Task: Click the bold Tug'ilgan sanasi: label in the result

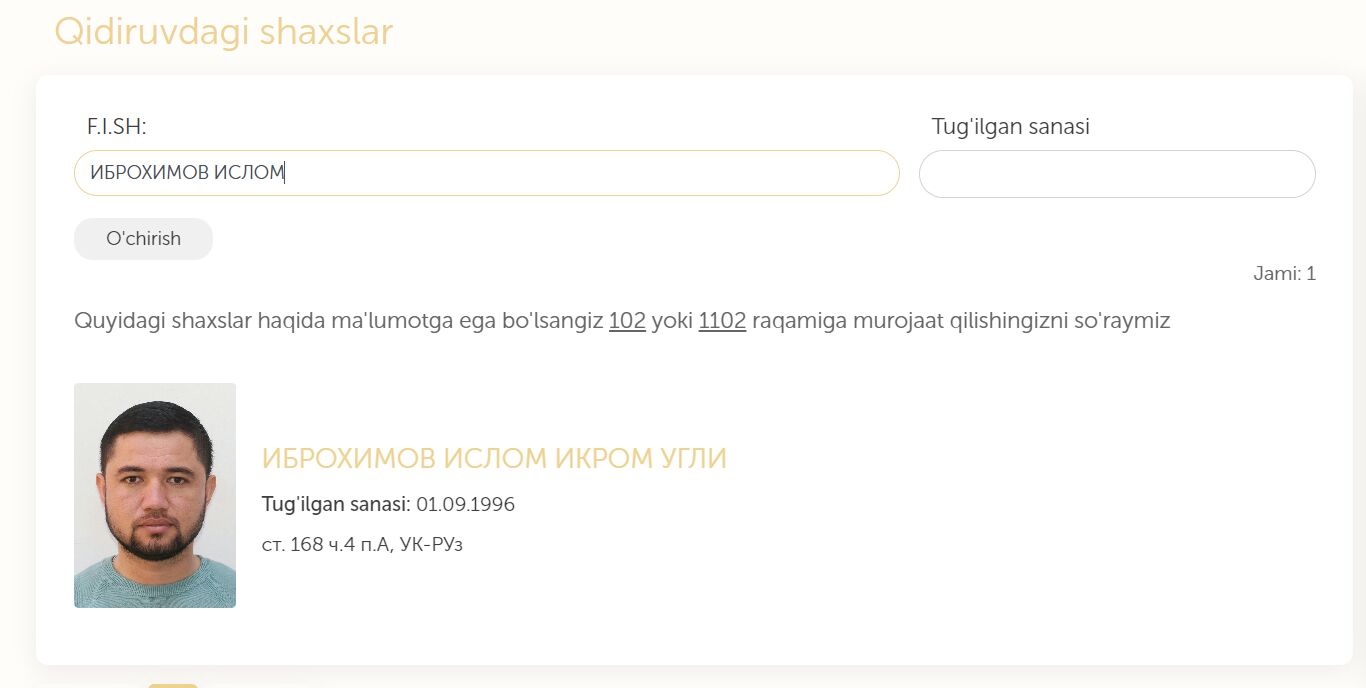Action: pos(336,504)
